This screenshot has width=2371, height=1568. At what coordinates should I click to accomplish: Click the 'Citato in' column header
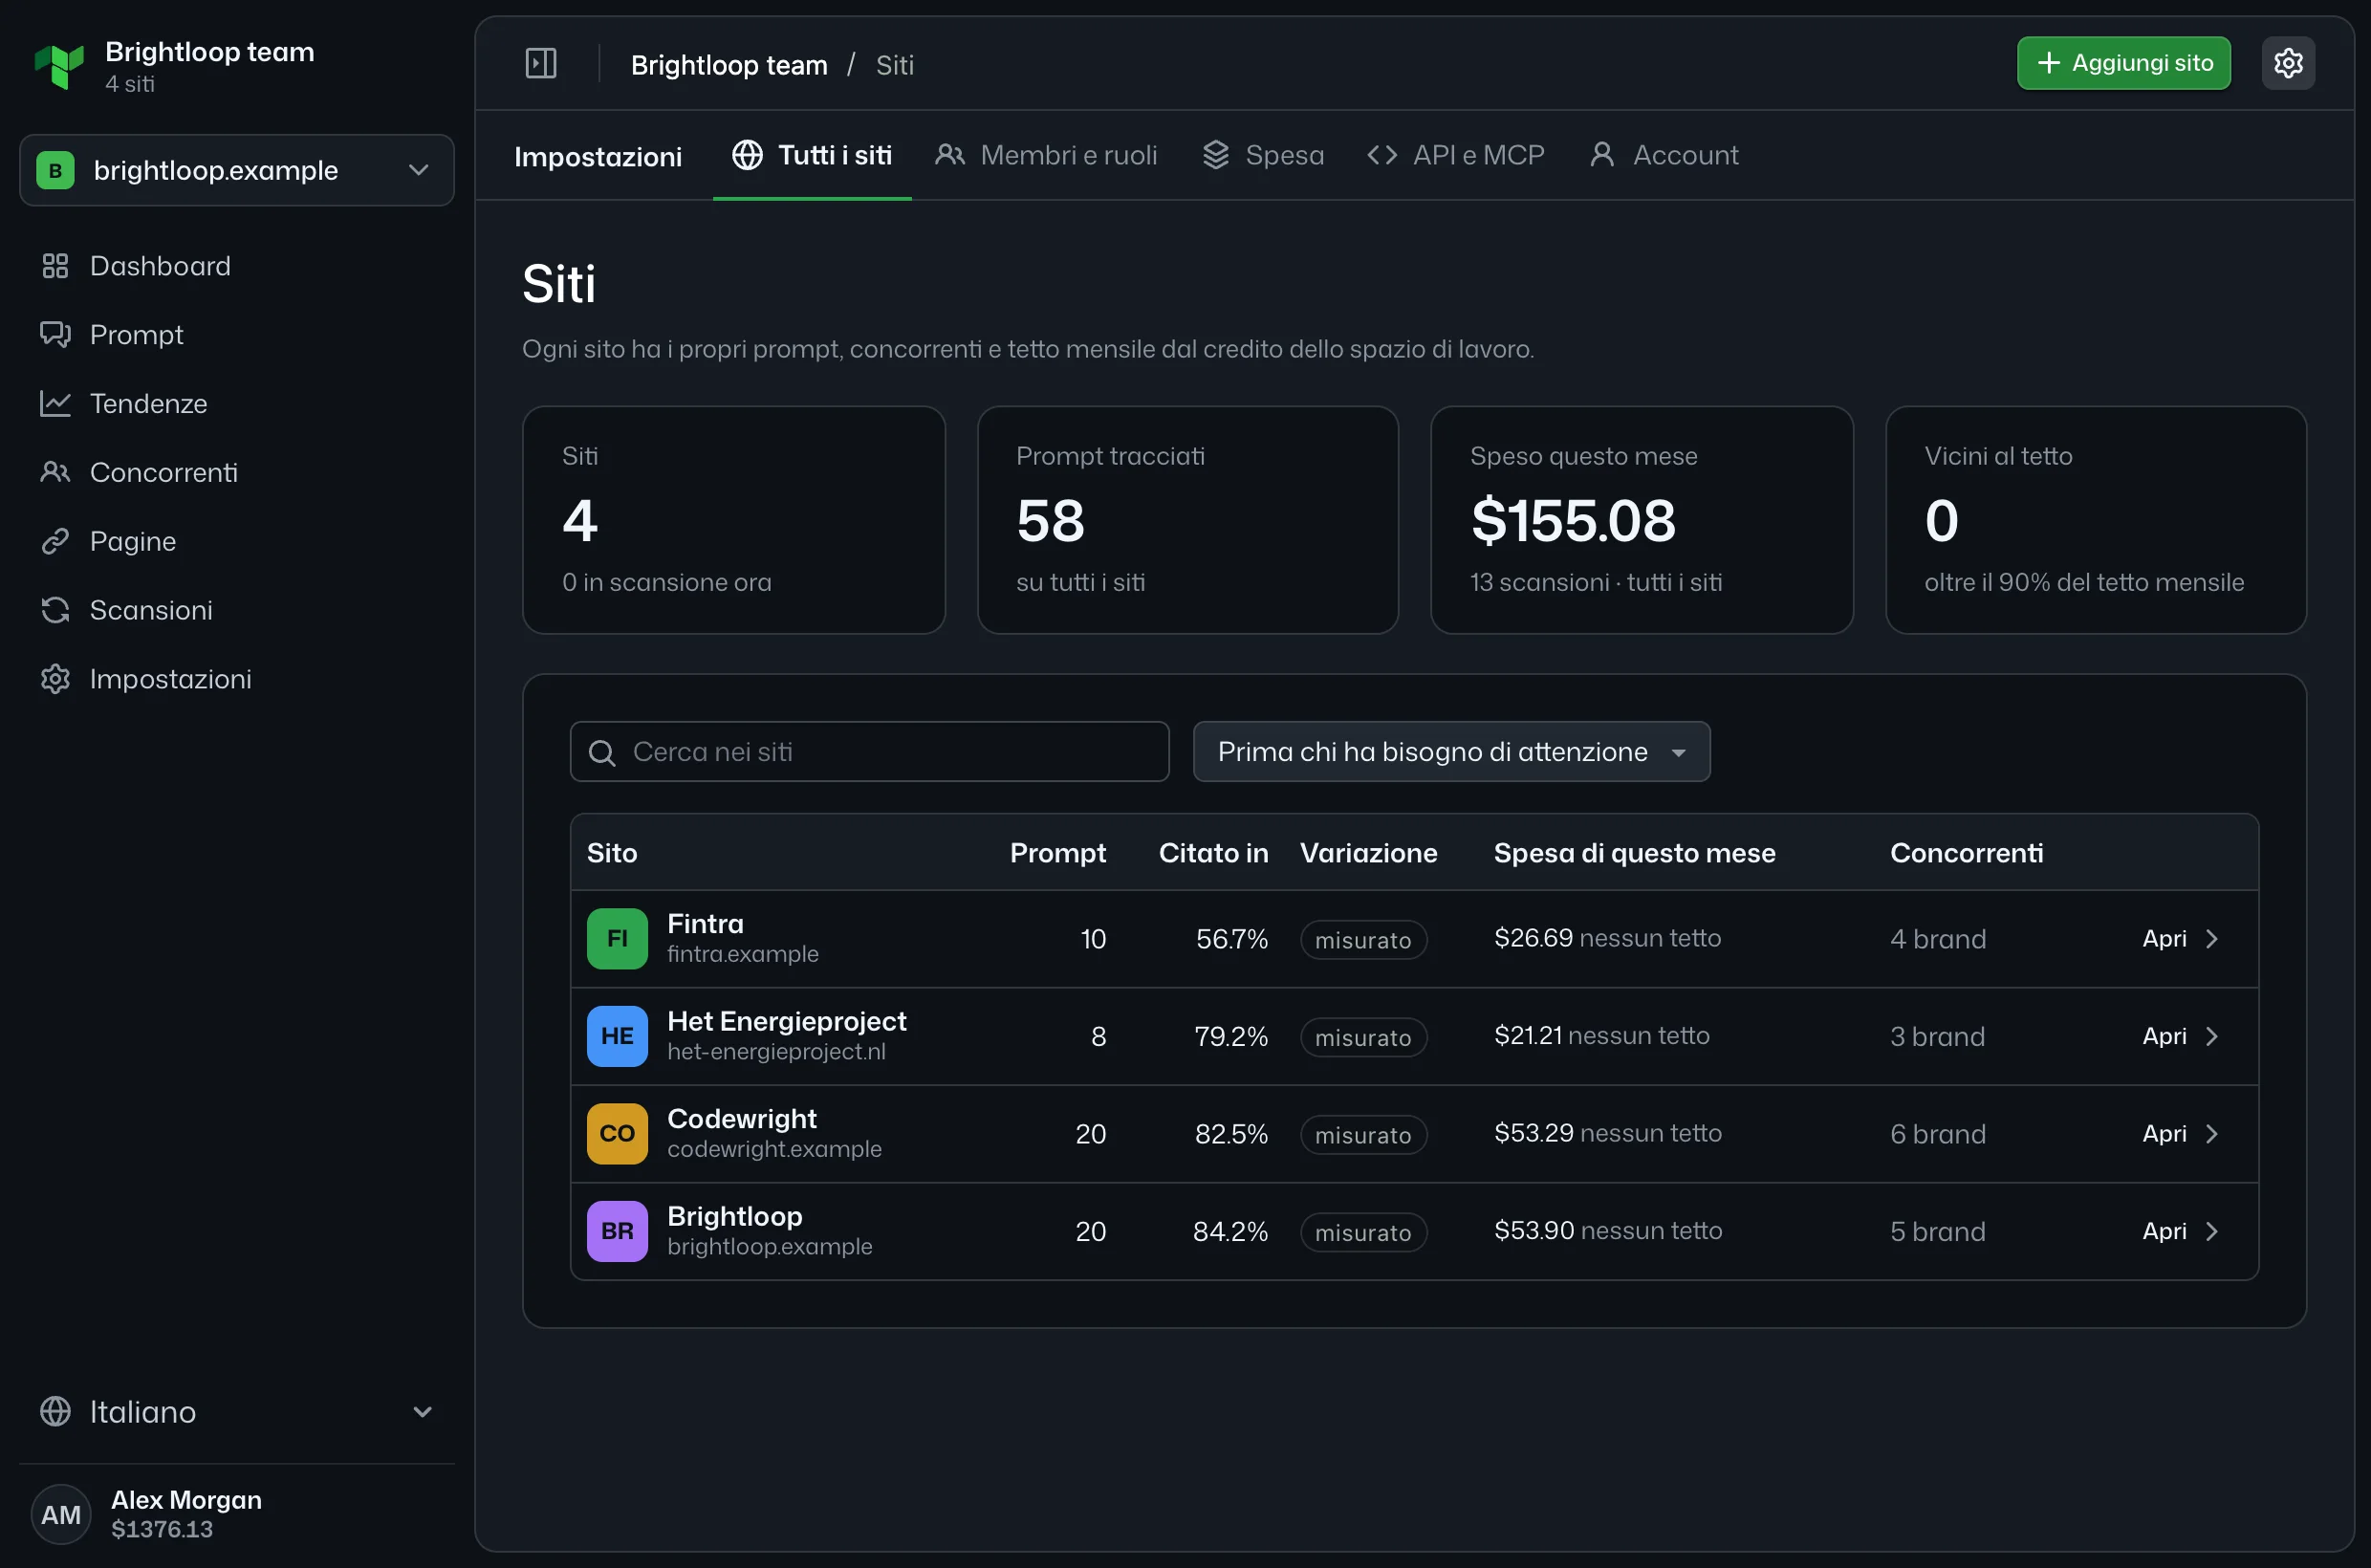[x=1213, y=853]
